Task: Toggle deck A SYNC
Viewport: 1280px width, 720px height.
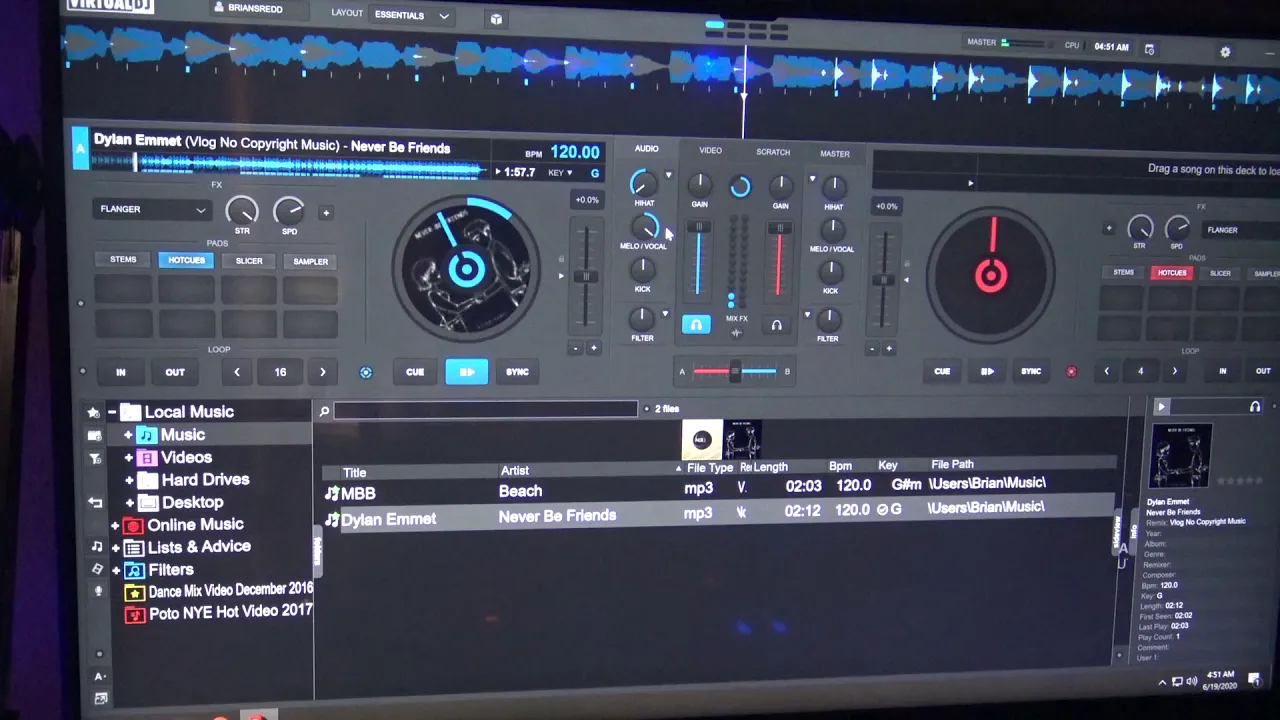Action: pyautogui.click(x=517, y=372)
